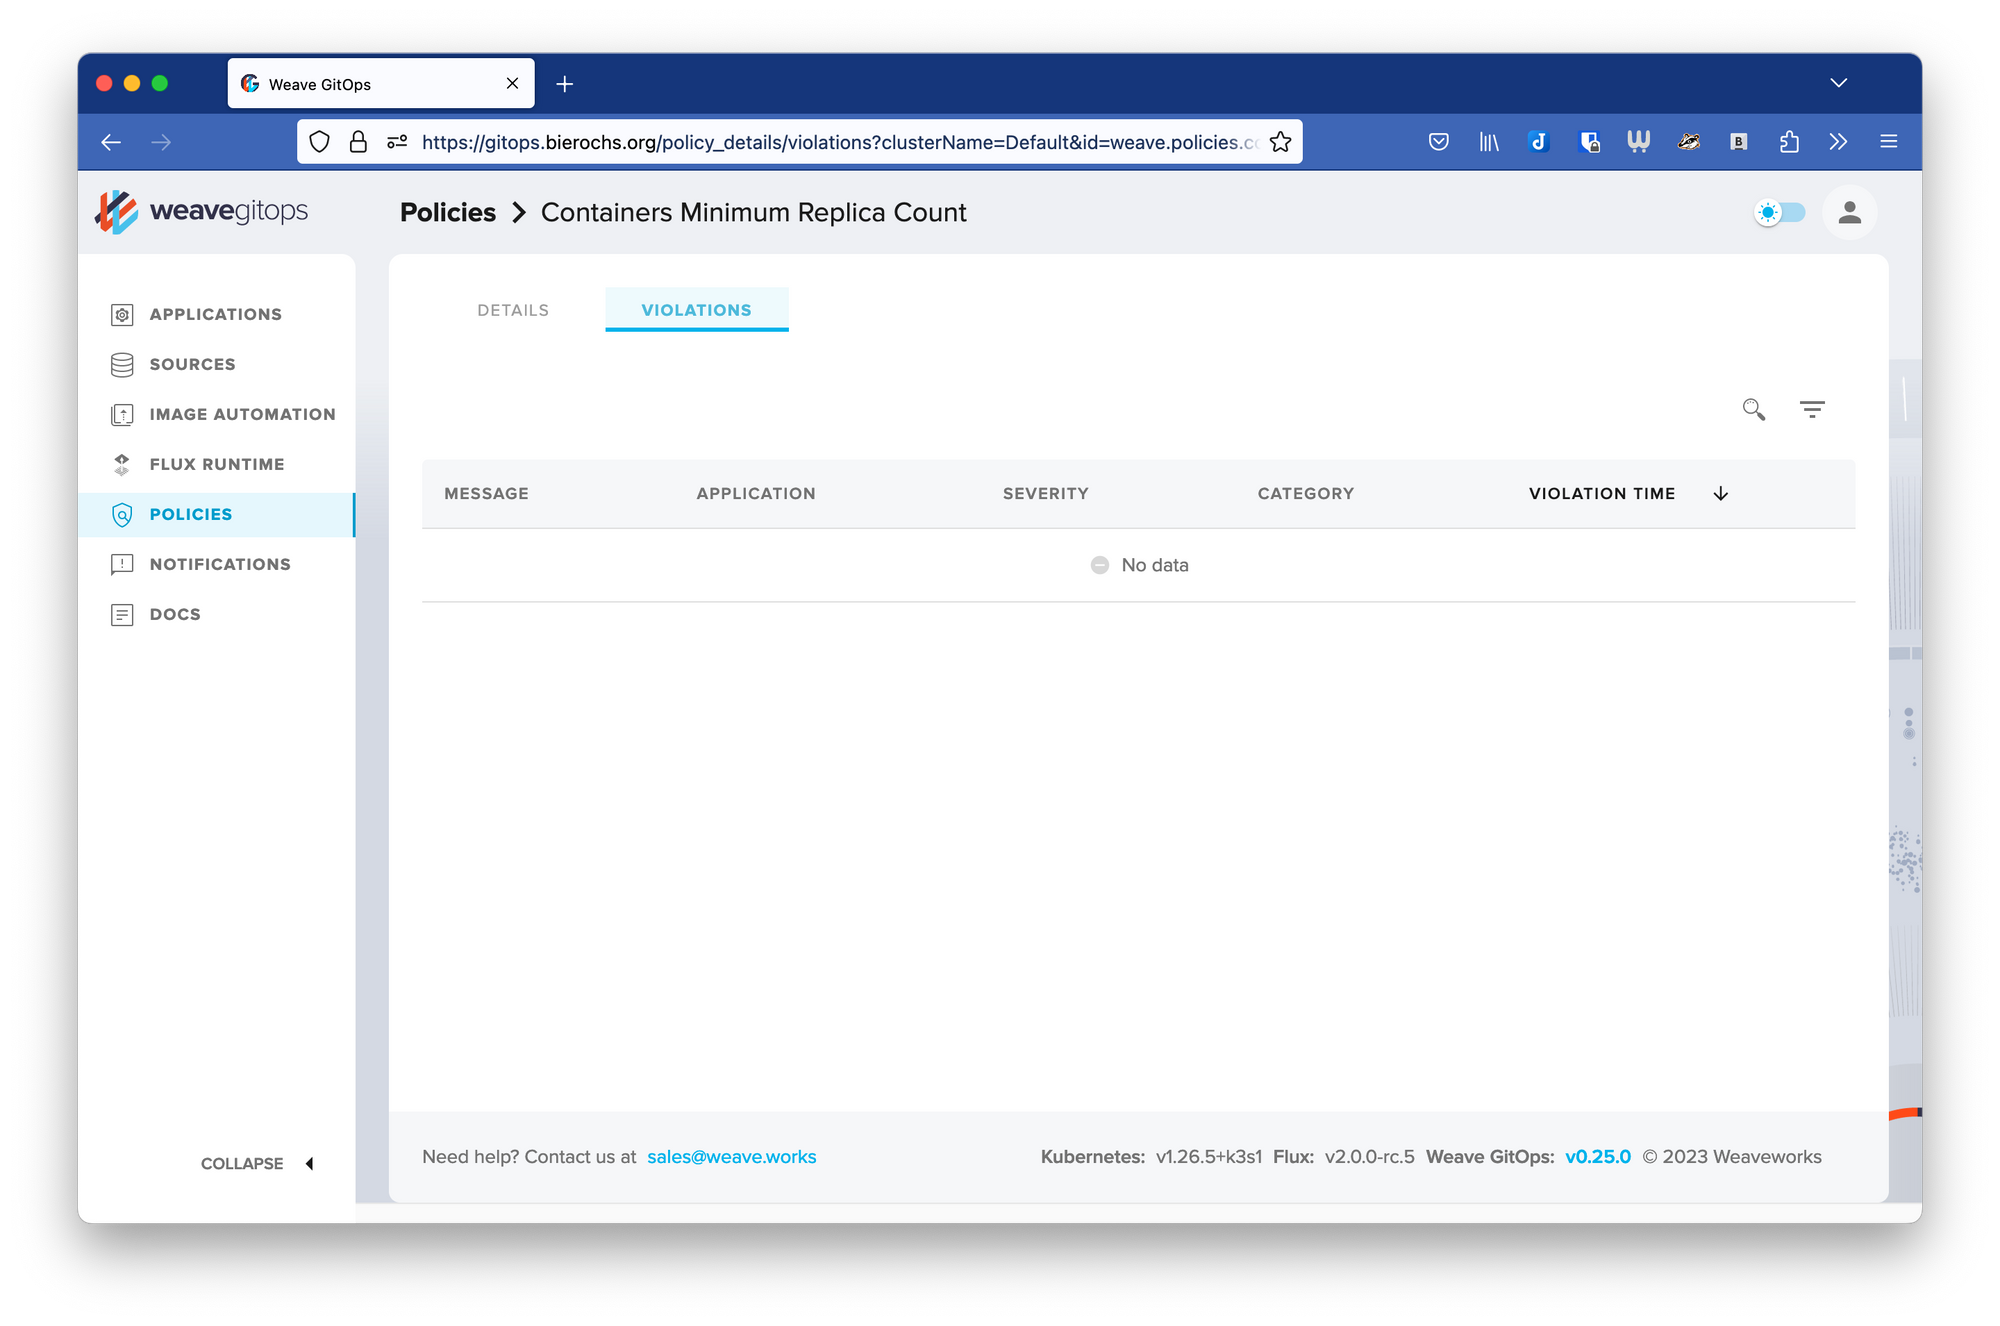Screen dimensions: 2000x1326
Task: Click Flux version v2.0.0-rc.5 text
Action: point(1370,1157)
